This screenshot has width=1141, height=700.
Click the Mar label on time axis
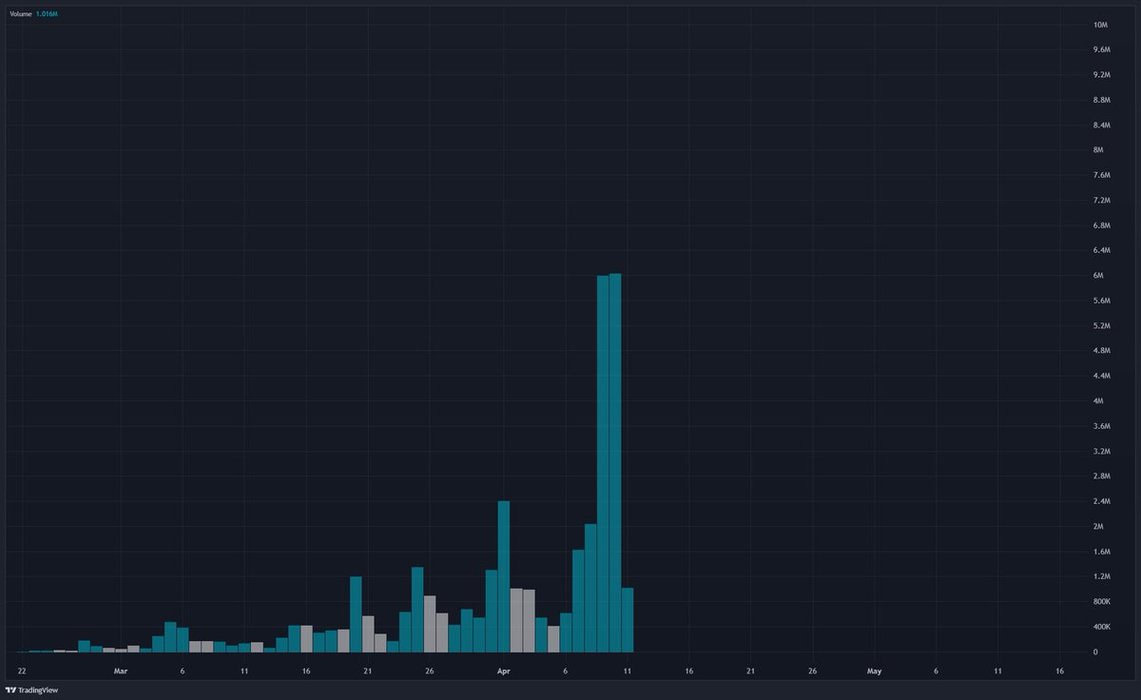pos(121,671)
